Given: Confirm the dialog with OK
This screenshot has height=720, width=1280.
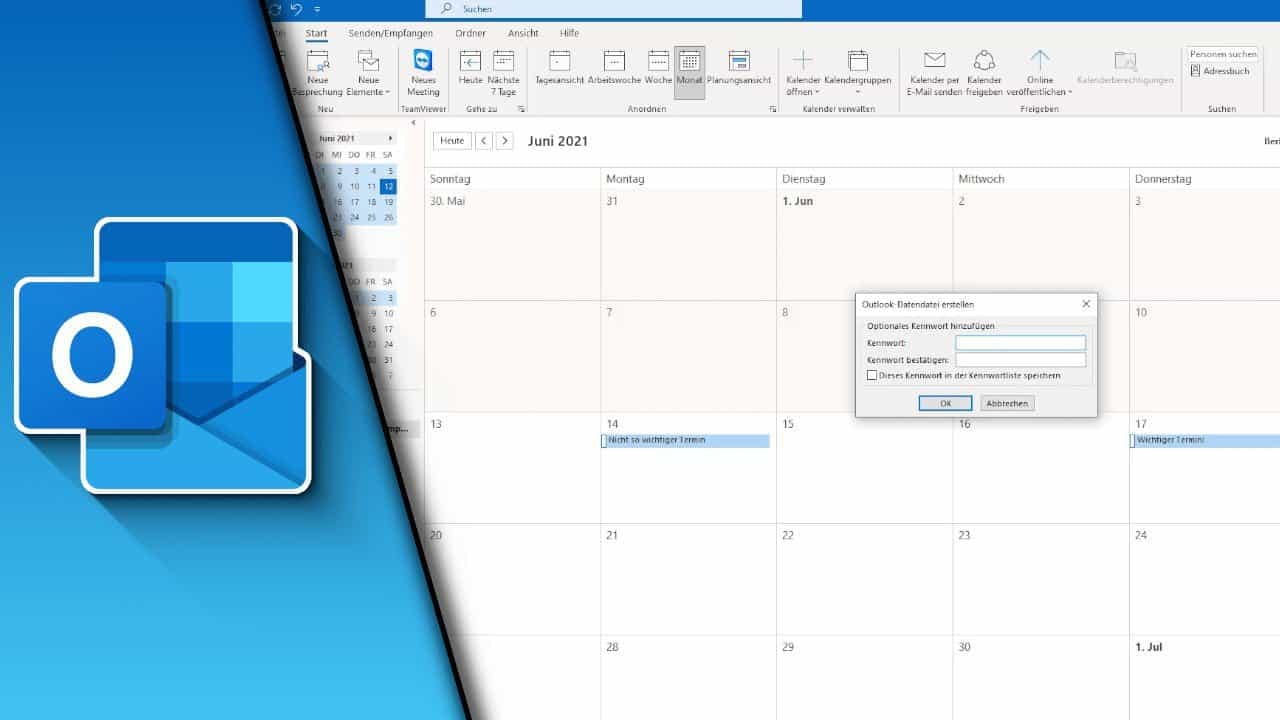Looking at the screenshot, I should point(945,403).
